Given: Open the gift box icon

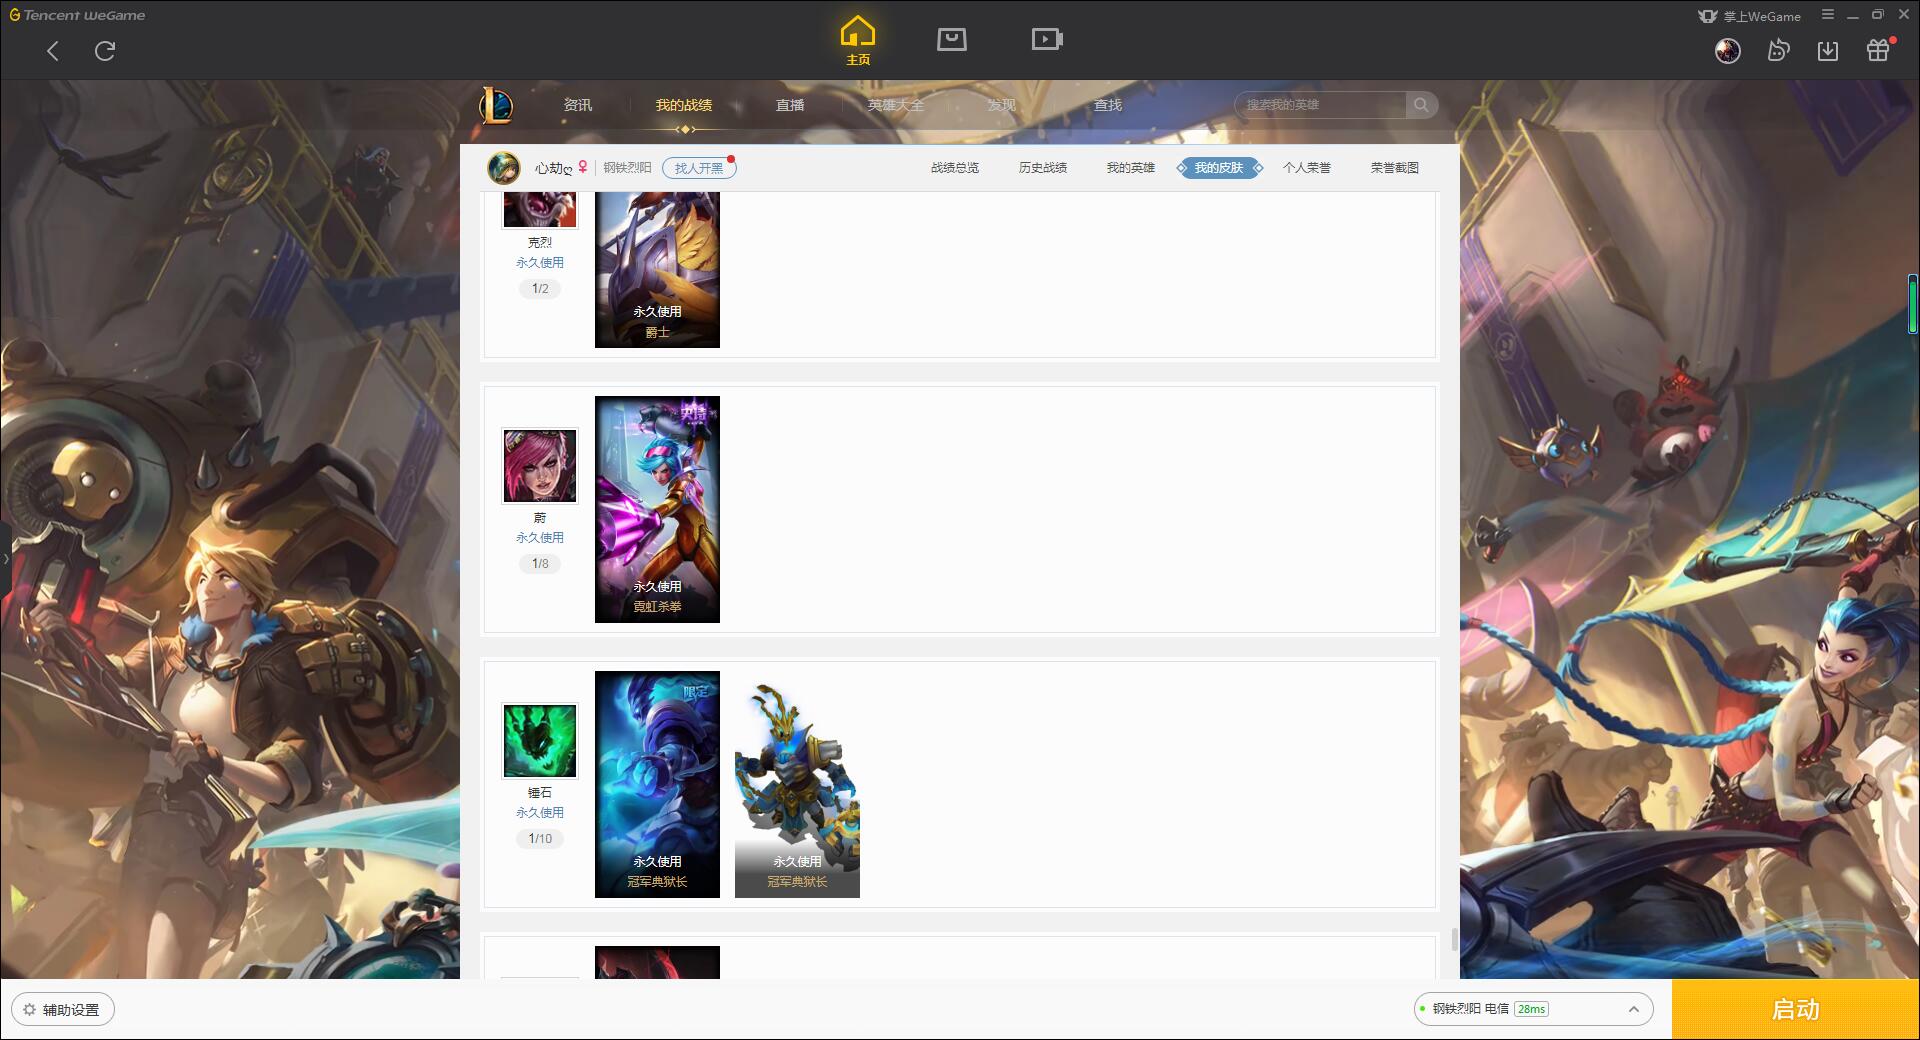Looking at the screenshot, I should pyautogui.click(x=1879, y=50).
